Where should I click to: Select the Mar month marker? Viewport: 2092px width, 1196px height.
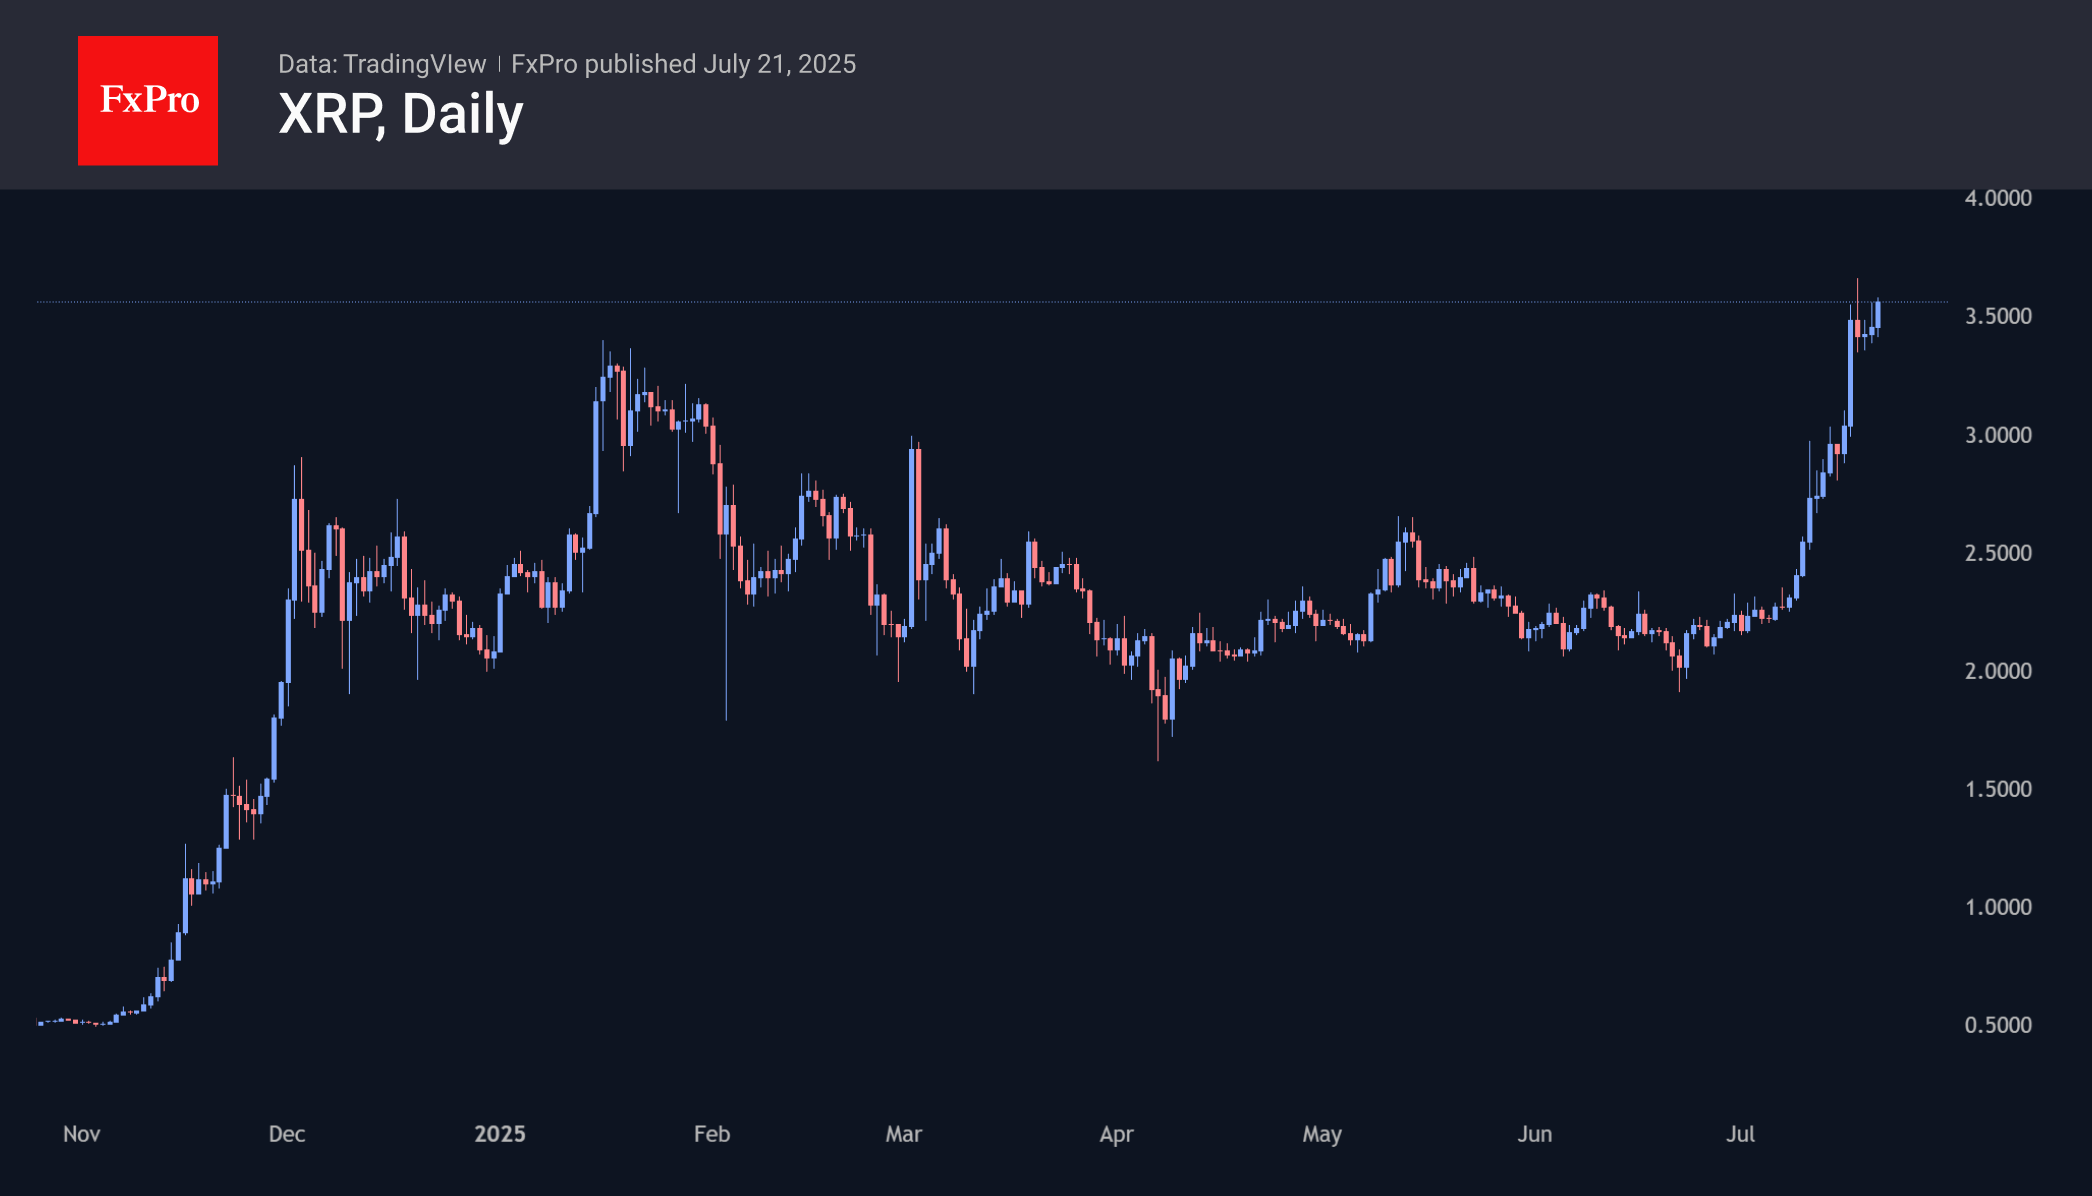[x=904, y=1134]
